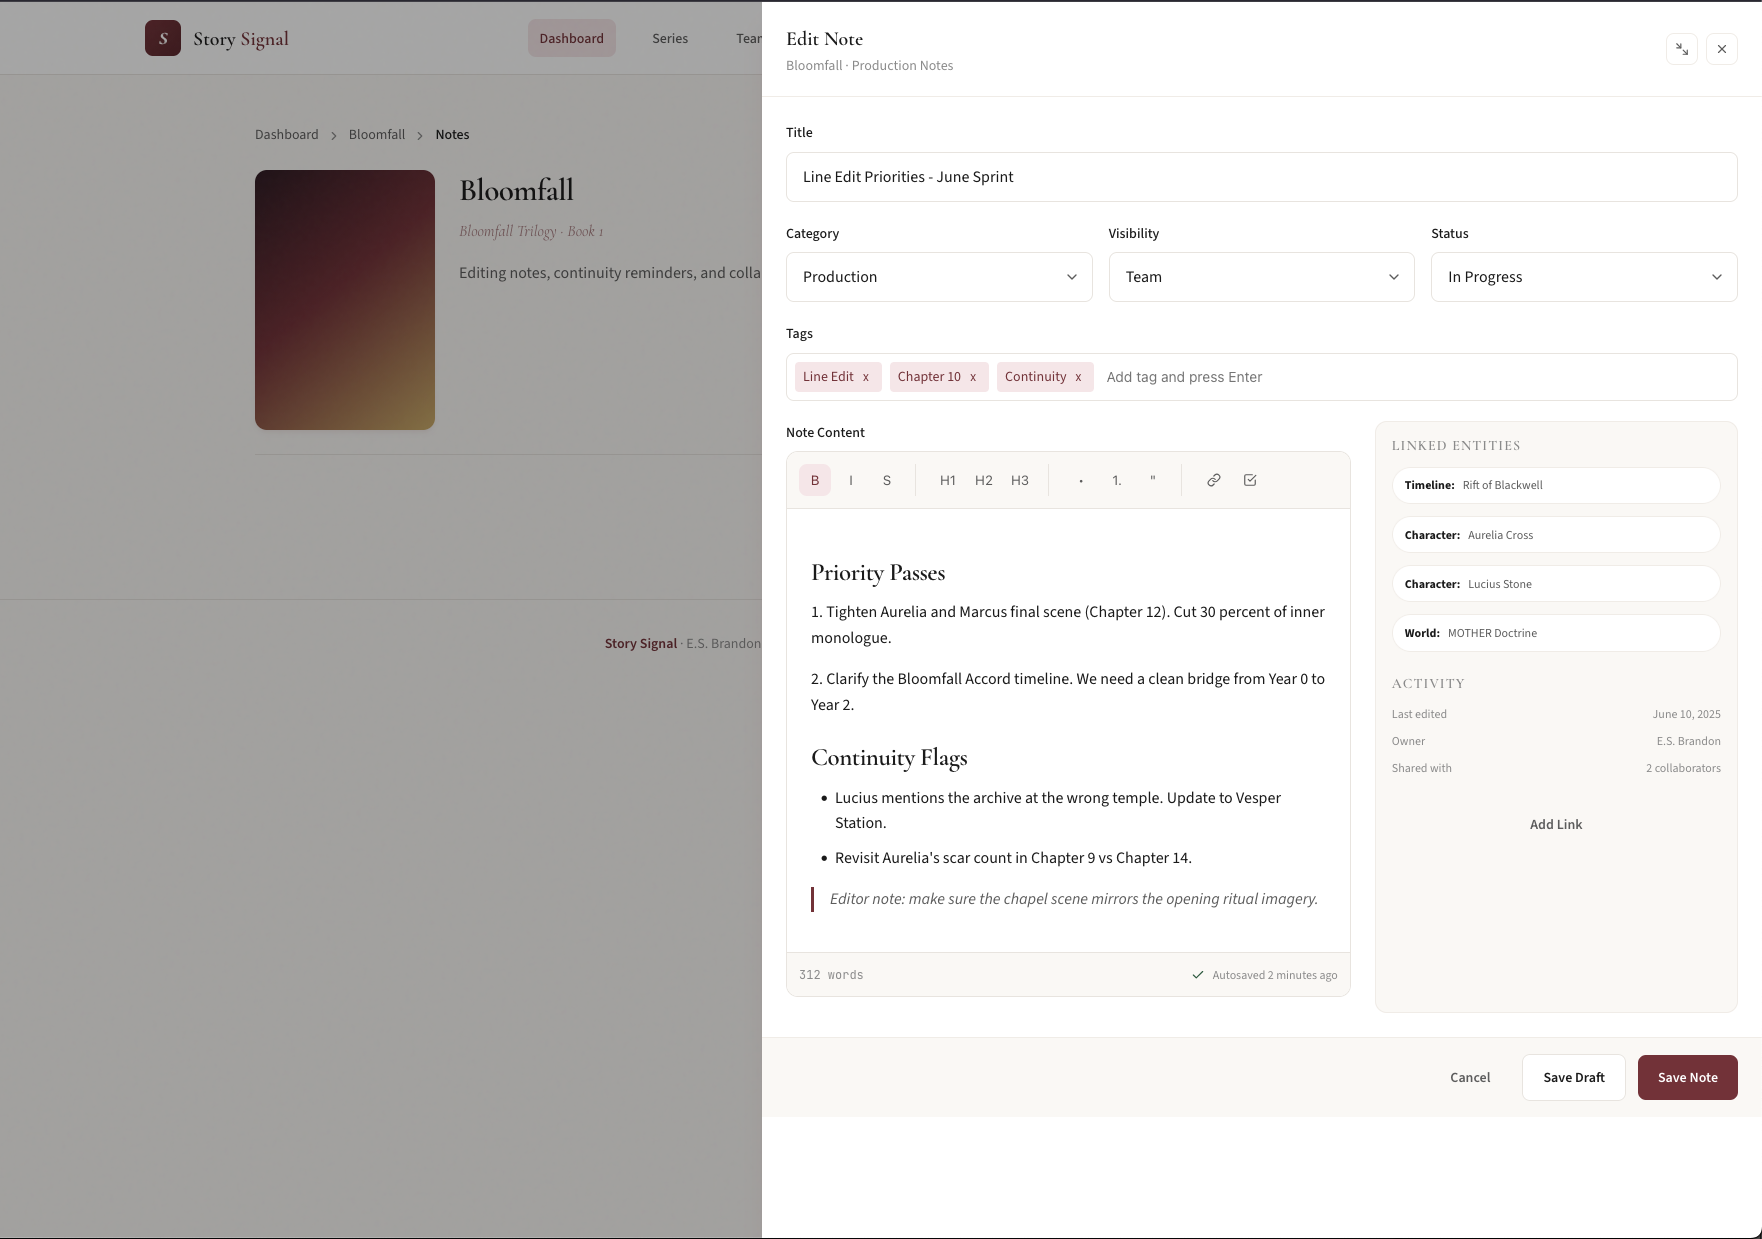Screen dimensions: 1762x1239
Task: Click the Save Note button
Action: 1687,1077
